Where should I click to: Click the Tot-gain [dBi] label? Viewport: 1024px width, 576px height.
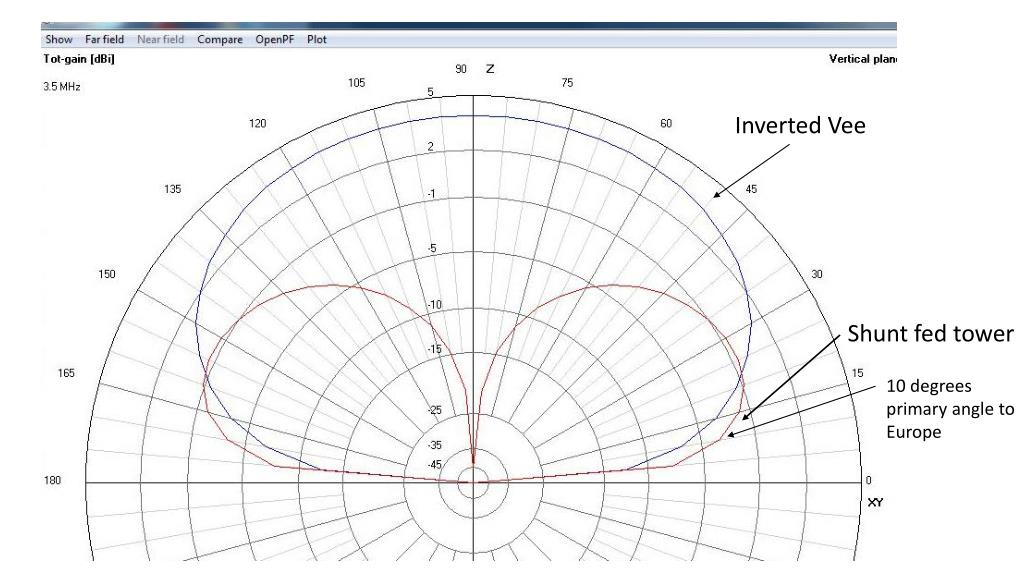tap(79, 59)
